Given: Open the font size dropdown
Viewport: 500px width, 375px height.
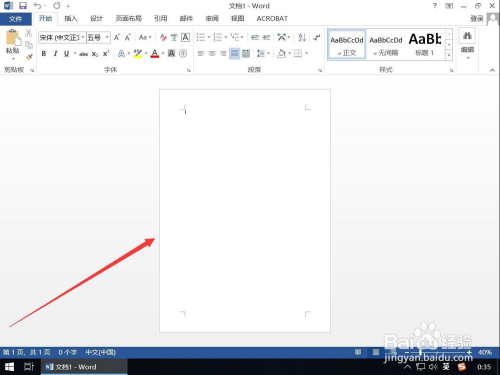Looking at the screenshot, I should click(107, 37).
